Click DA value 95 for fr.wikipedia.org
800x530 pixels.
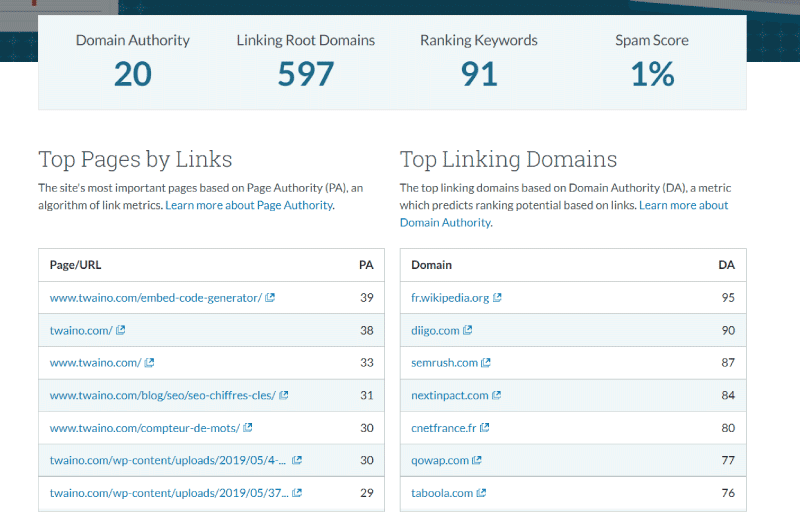[728, 297]
